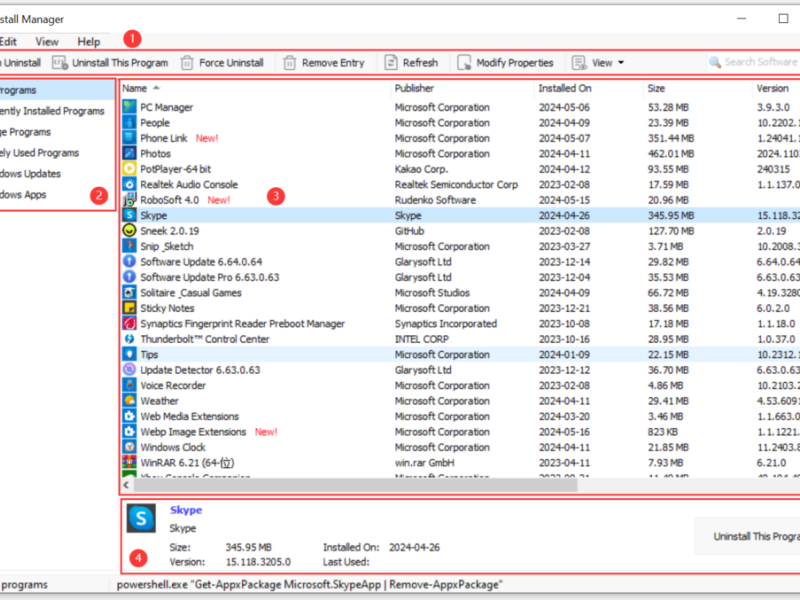Viewport: 800px width, 600px height.
Task: Click the People app icon
Action: (130, 122)
